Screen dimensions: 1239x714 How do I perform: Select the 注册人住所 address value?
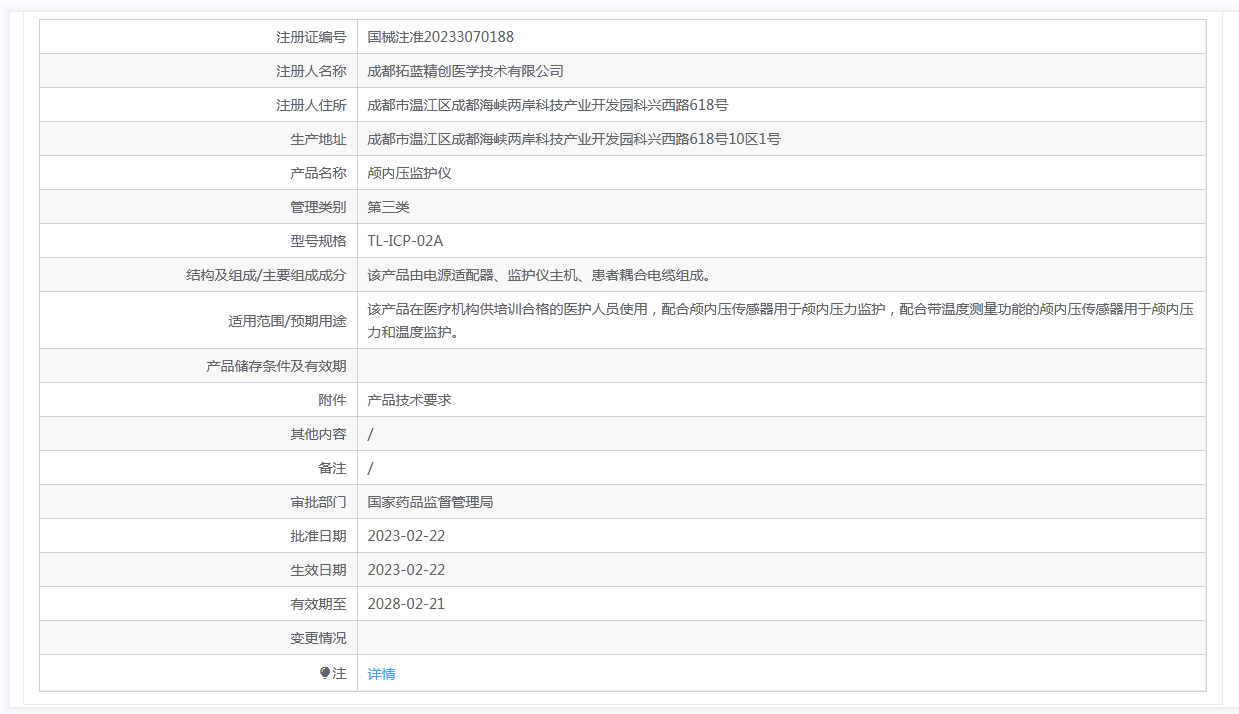pos(548,105)
